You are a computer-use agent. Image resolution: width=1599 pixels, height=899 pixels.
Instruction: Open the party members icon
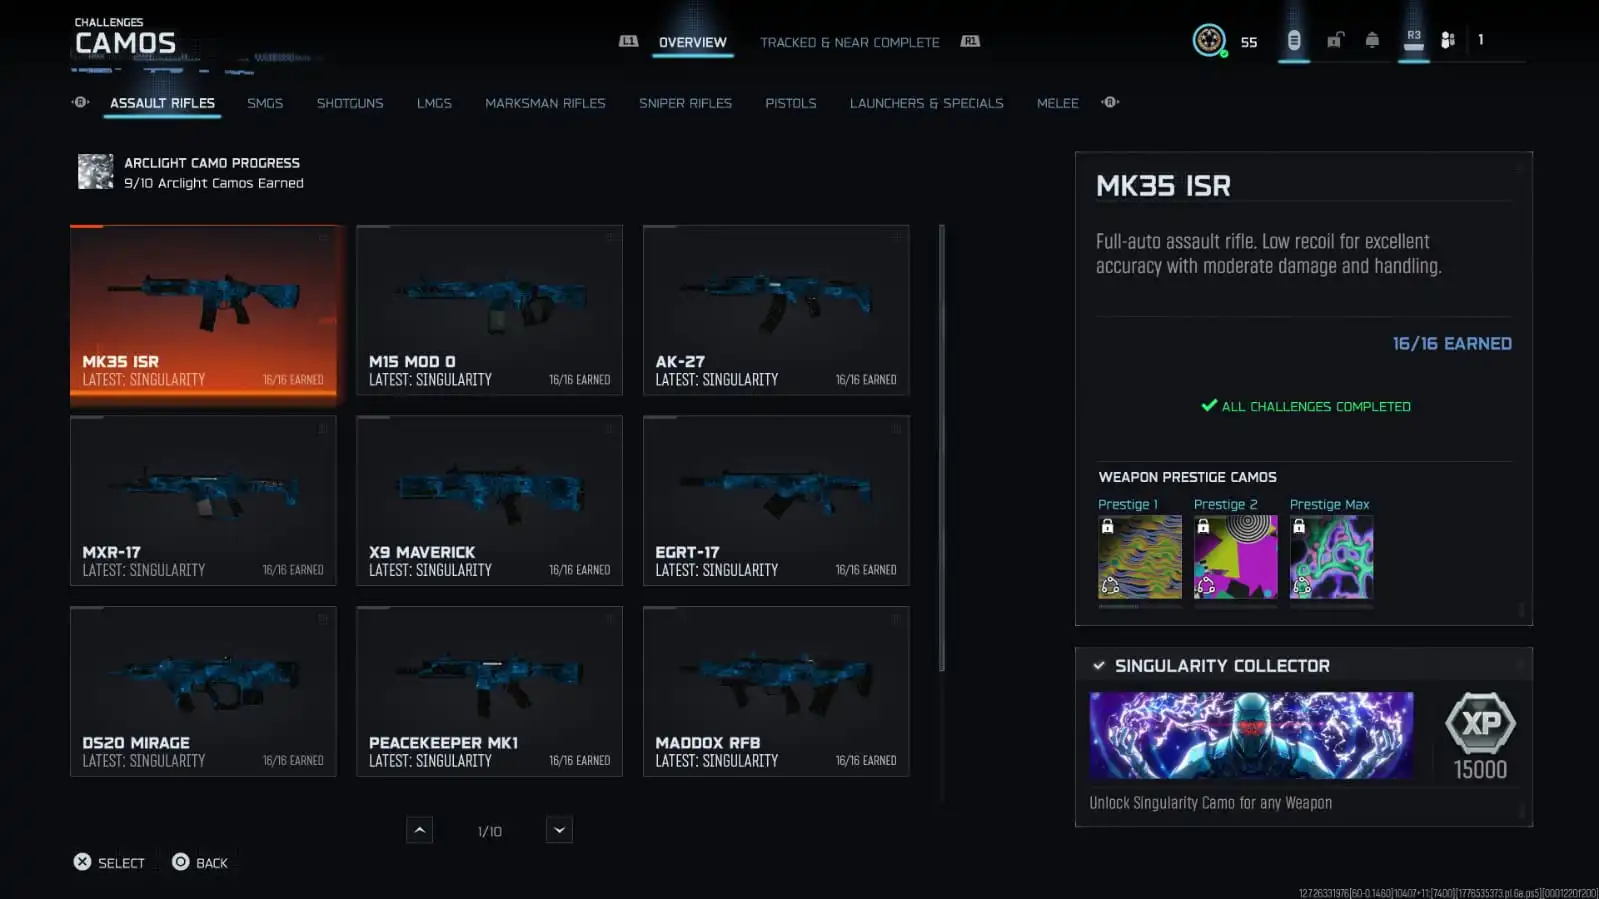(1448, 40)
